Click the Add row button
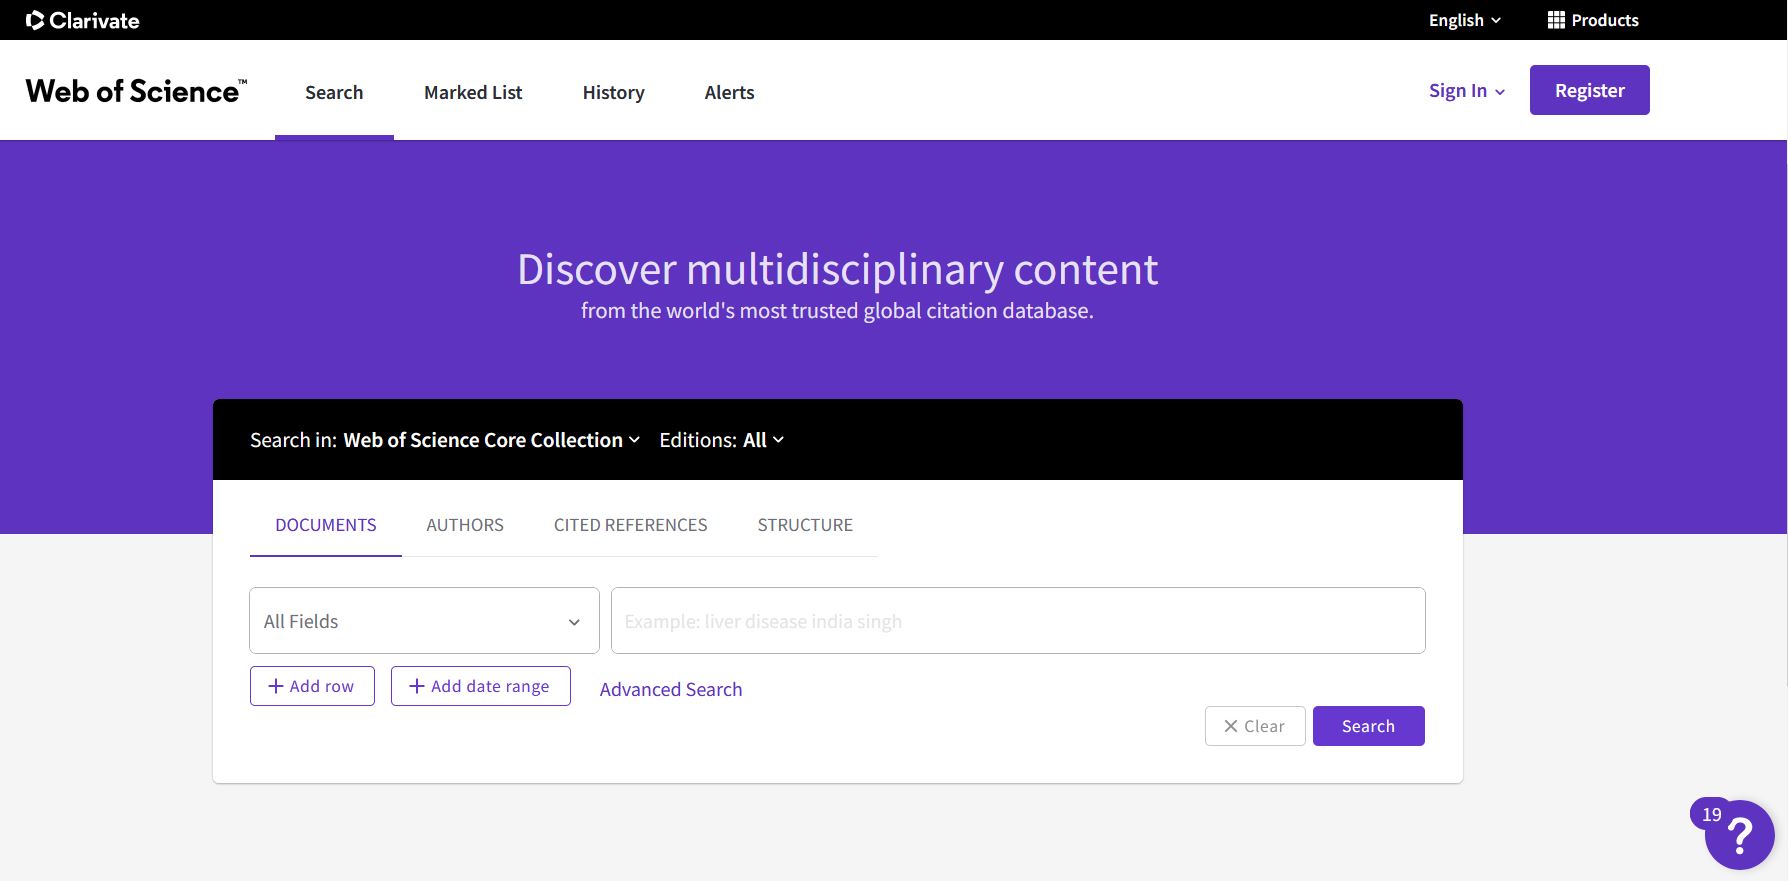1788x881 pixels. point(312,686)
